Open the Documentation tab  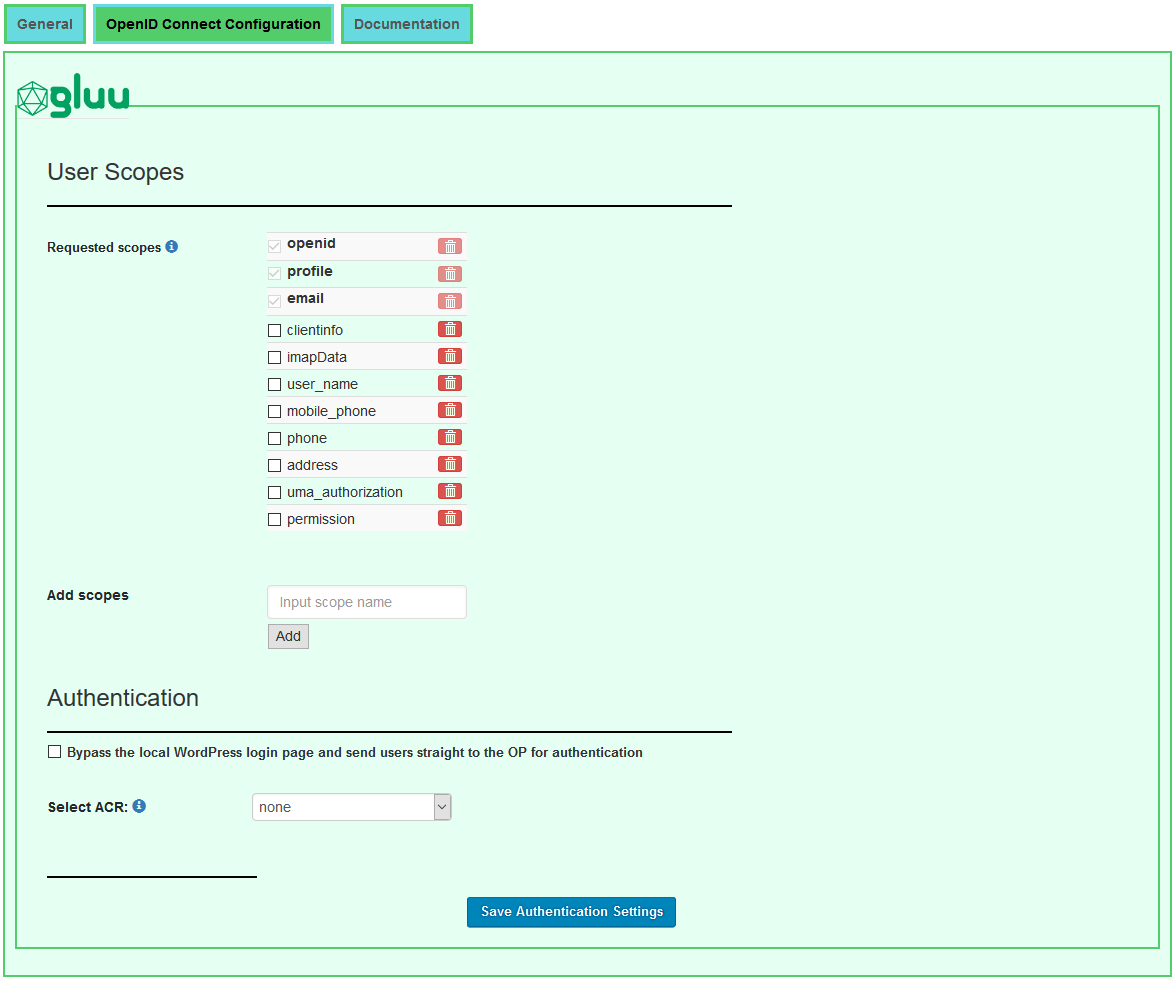click(x=407, y=24)
